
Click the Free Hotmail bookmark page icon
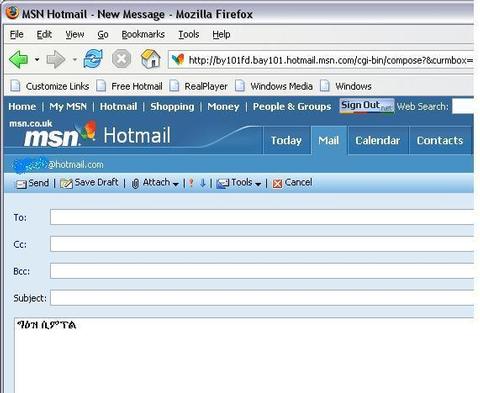click(x=101, y=86)
